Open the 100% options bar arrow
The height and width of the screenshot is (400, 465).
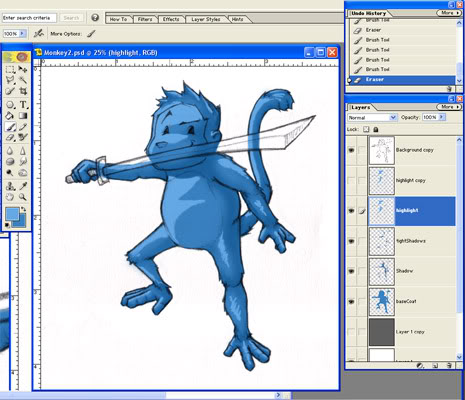tap(23, 34)
